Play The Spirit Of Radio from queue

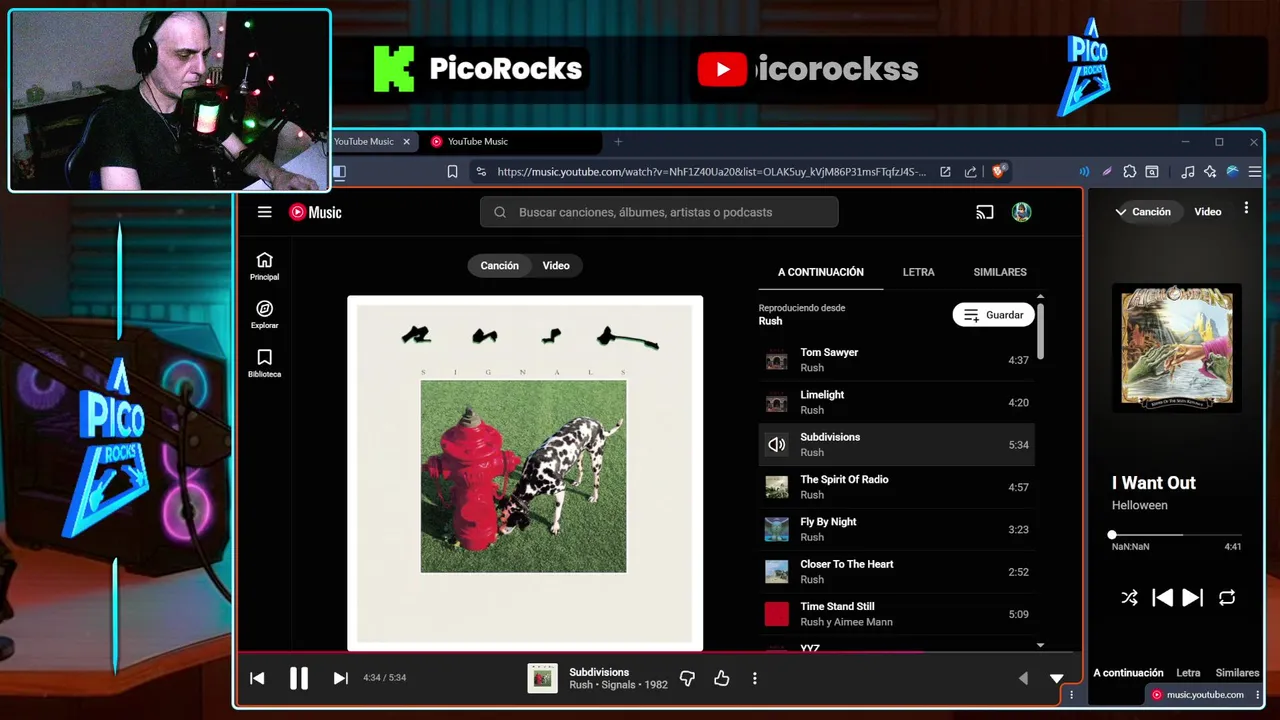pos(897,487)
